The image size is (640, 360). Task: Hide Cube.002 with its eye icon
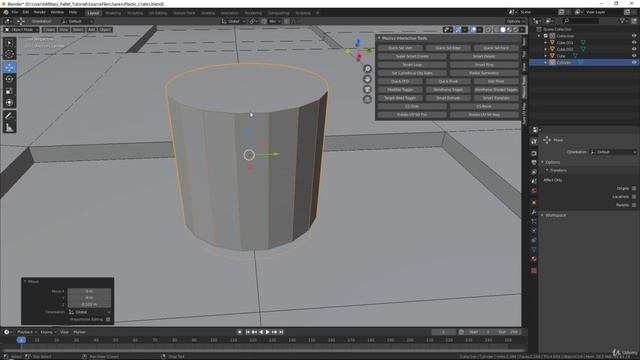pos(634,49)
